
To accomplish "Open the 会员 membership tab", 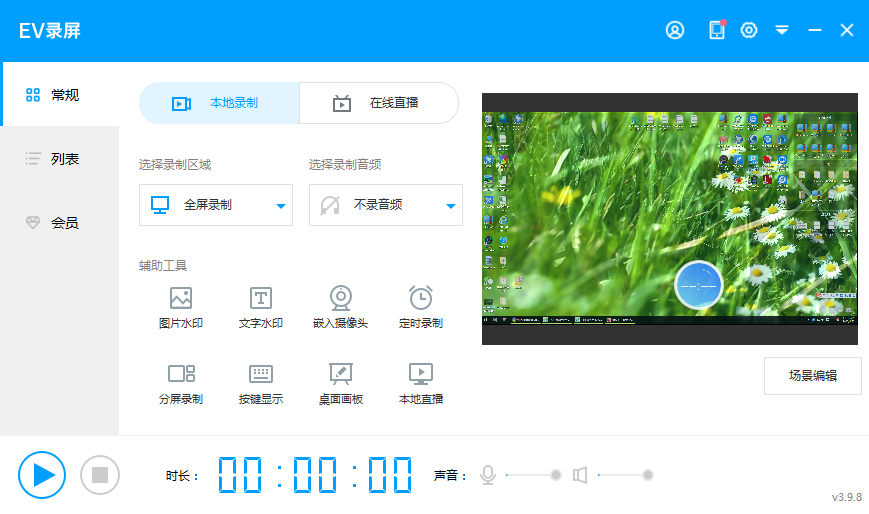I will point(60,223).
